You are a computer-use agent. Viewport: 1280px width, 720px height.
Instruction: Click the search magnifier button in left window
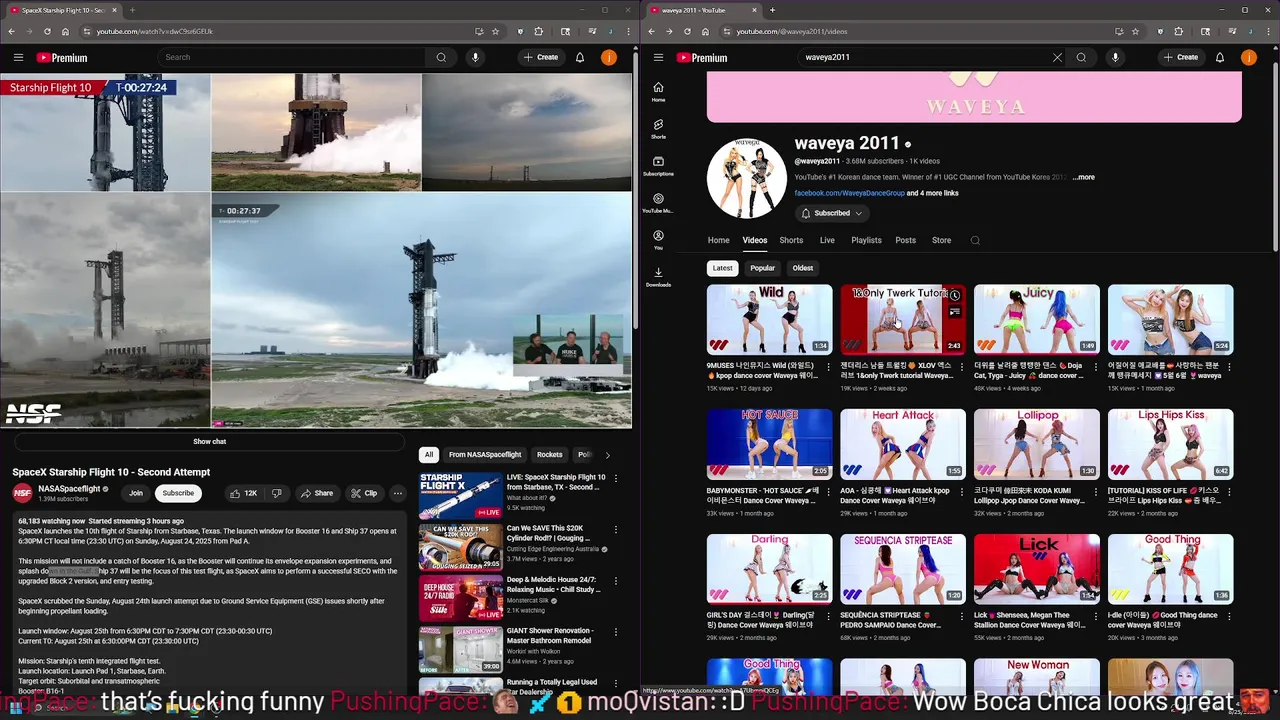pyautogui.click(x=441, y=57)
